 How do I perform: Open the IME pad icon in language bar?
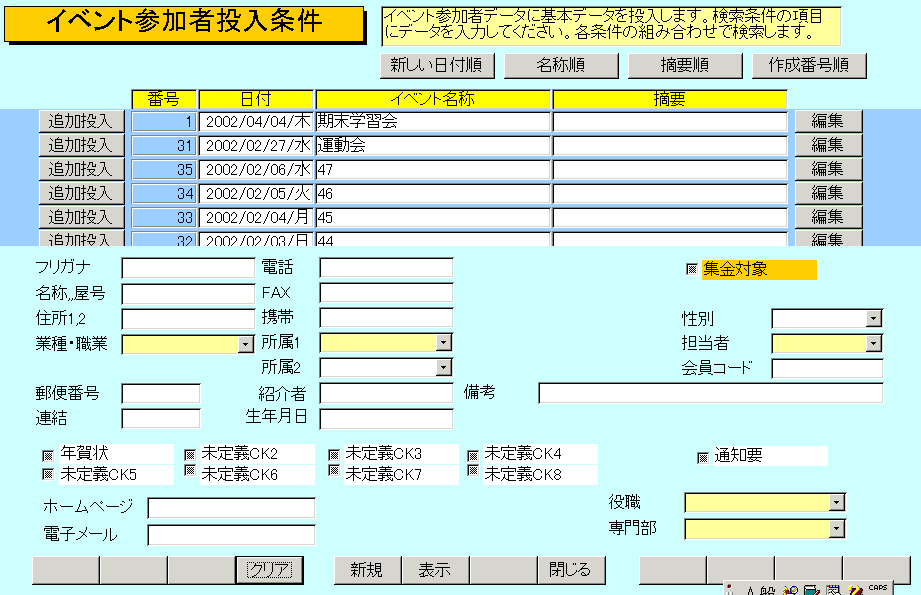790,591
